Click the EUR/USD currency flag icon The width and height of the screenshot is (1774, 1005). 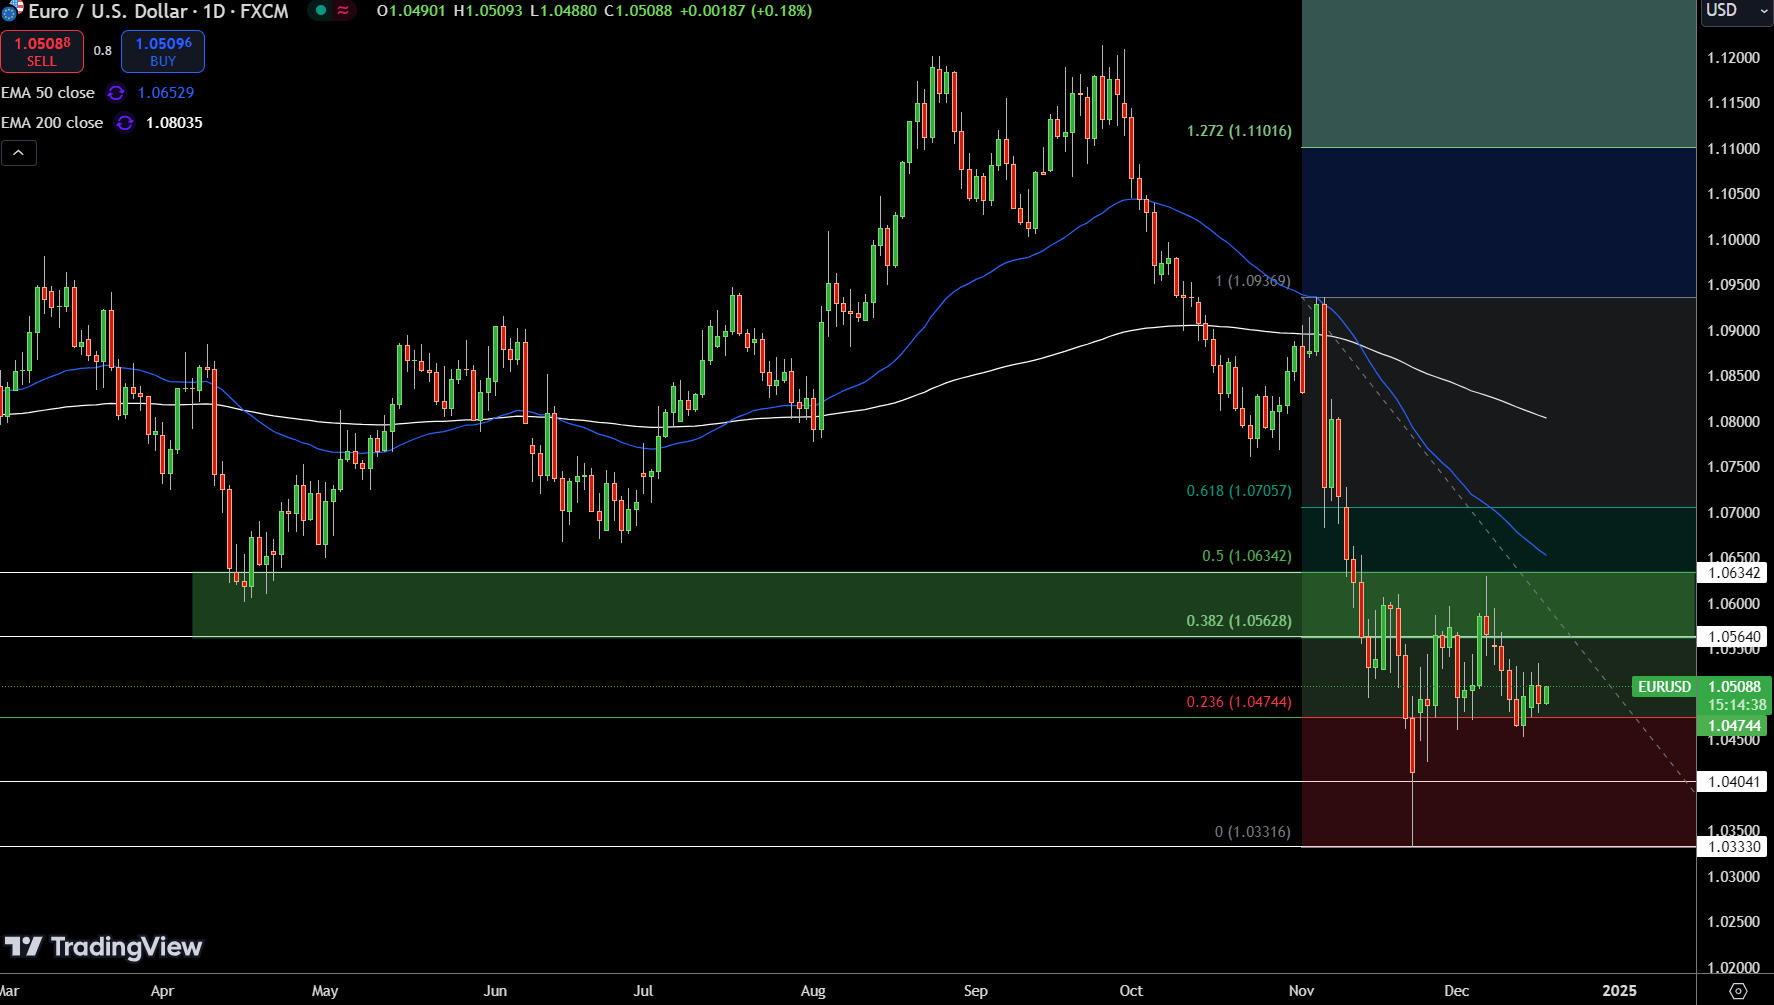12,11
